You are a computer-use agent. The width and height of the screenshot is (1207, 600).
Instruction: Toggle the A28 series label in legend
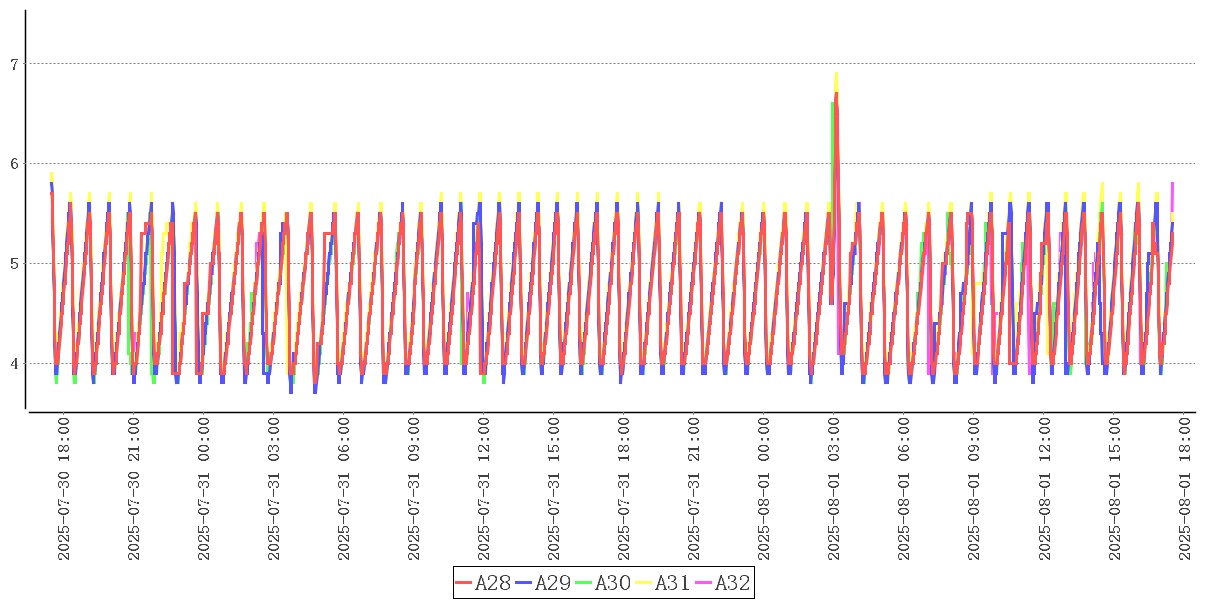pos(492,583)
